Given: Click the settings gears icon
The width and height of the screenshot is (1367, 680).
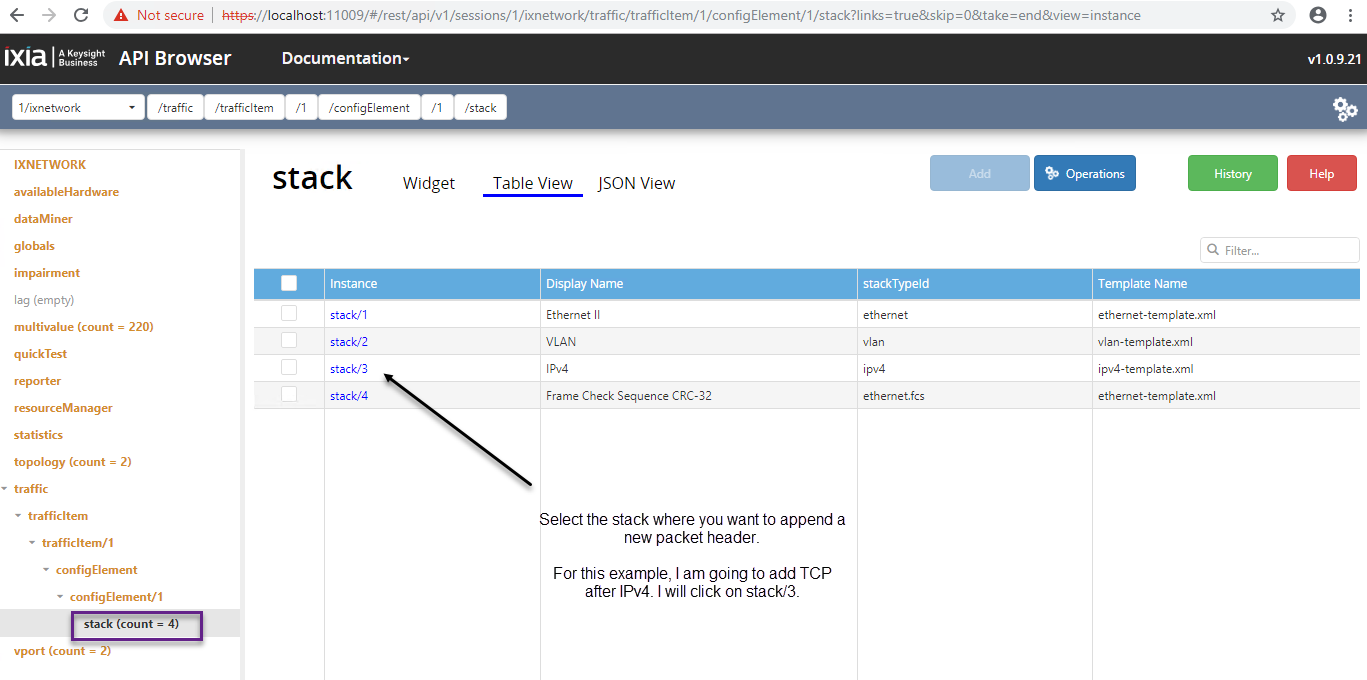Looking at the screenshot, I should 1345,109.
